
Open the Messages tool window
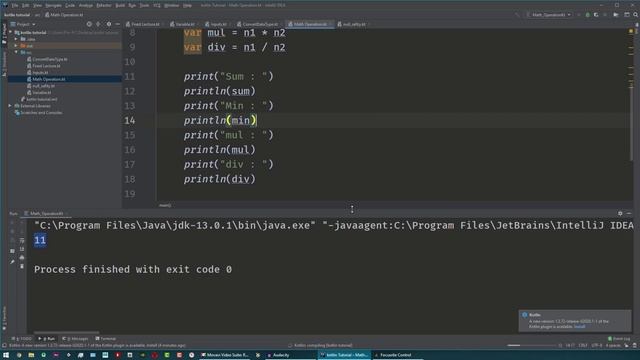pyautogui.click(x=75, y=338)
